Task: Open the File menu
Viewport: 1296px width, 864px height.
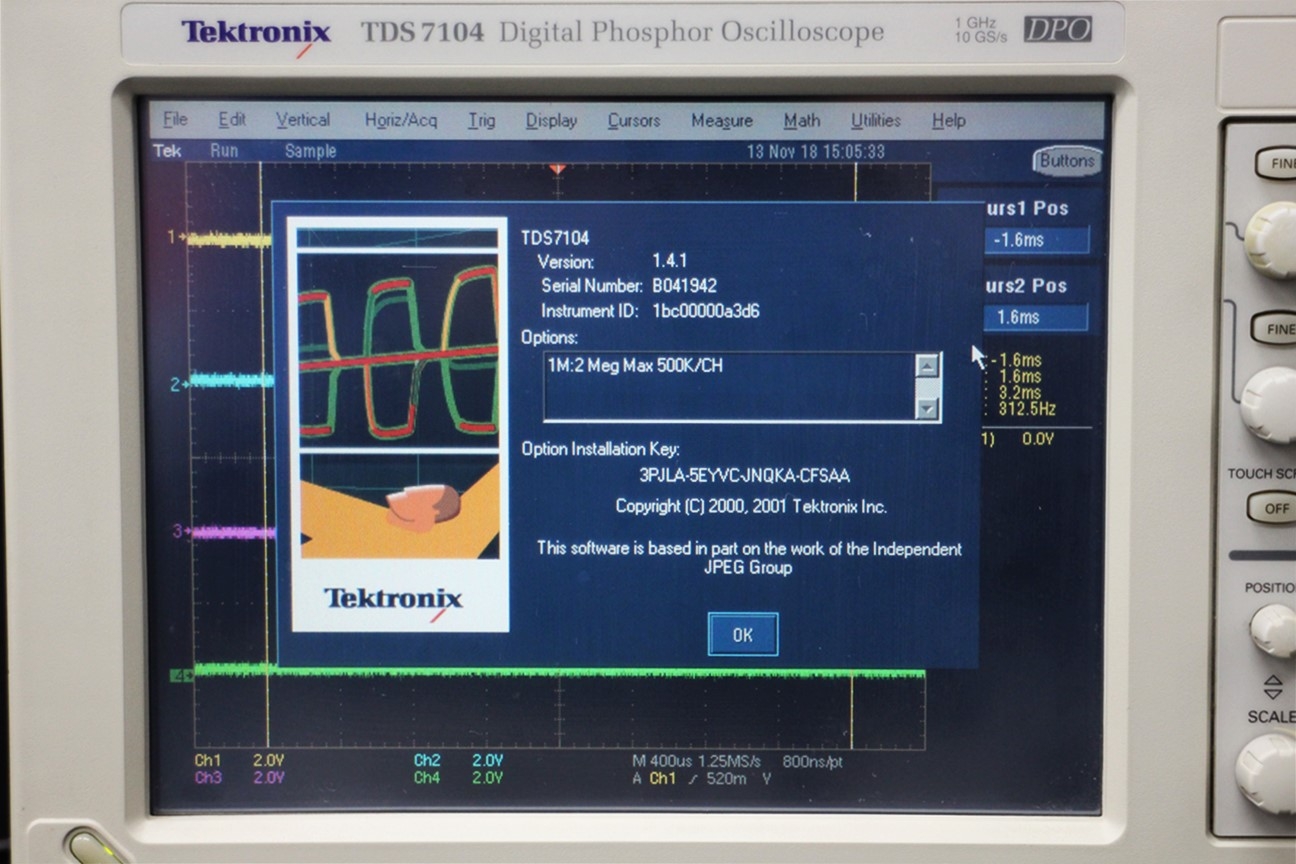Action: [x=175, y=120]
